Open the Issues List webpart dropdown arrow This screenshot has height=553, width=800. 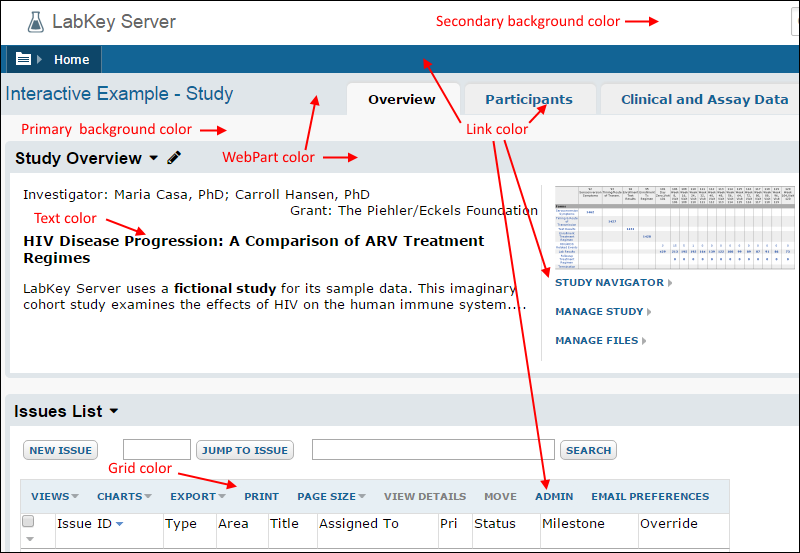click(114, 411)
